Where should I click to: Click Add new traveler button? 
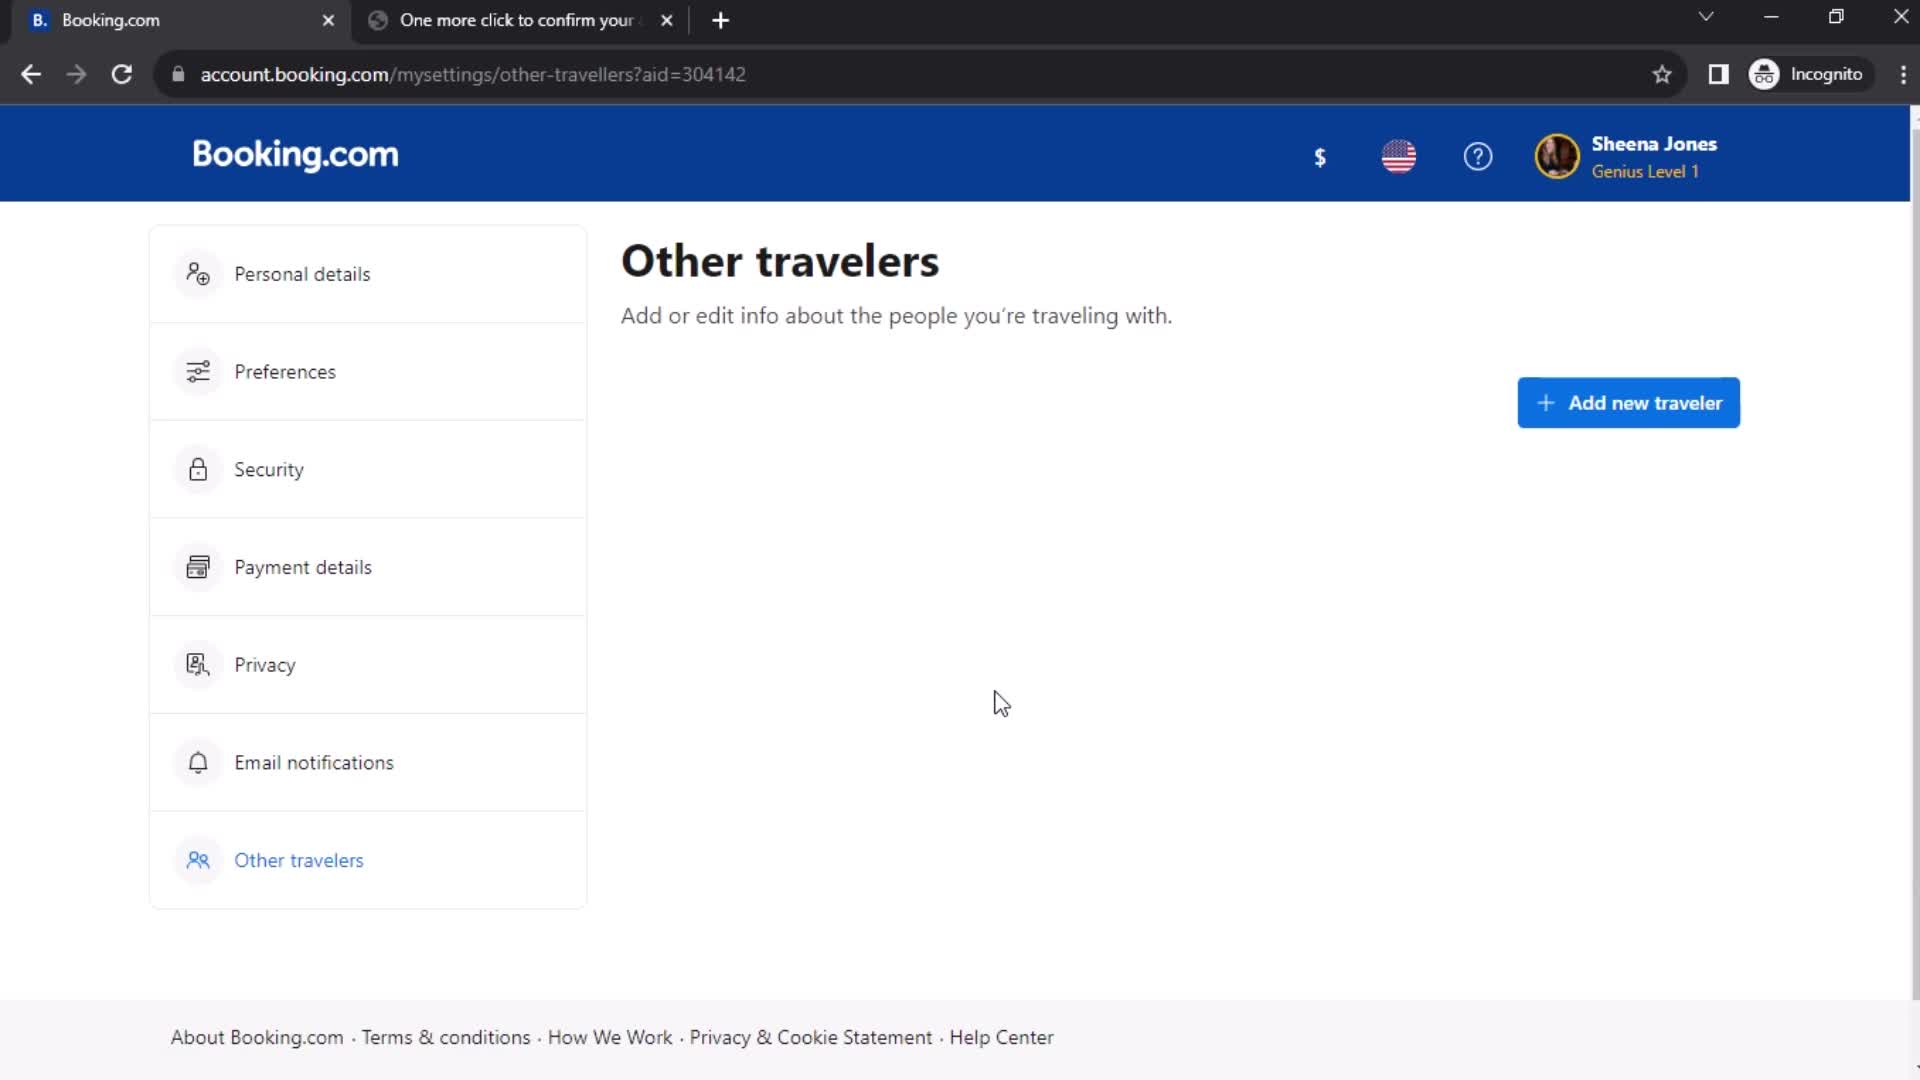[1629, 402]
